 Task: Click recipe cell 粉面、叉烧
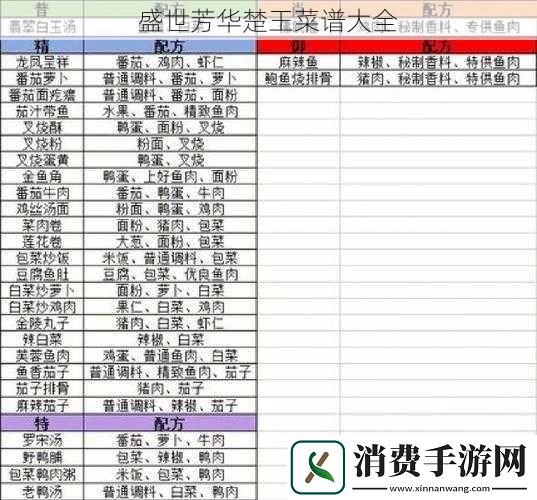pos(170,144)
